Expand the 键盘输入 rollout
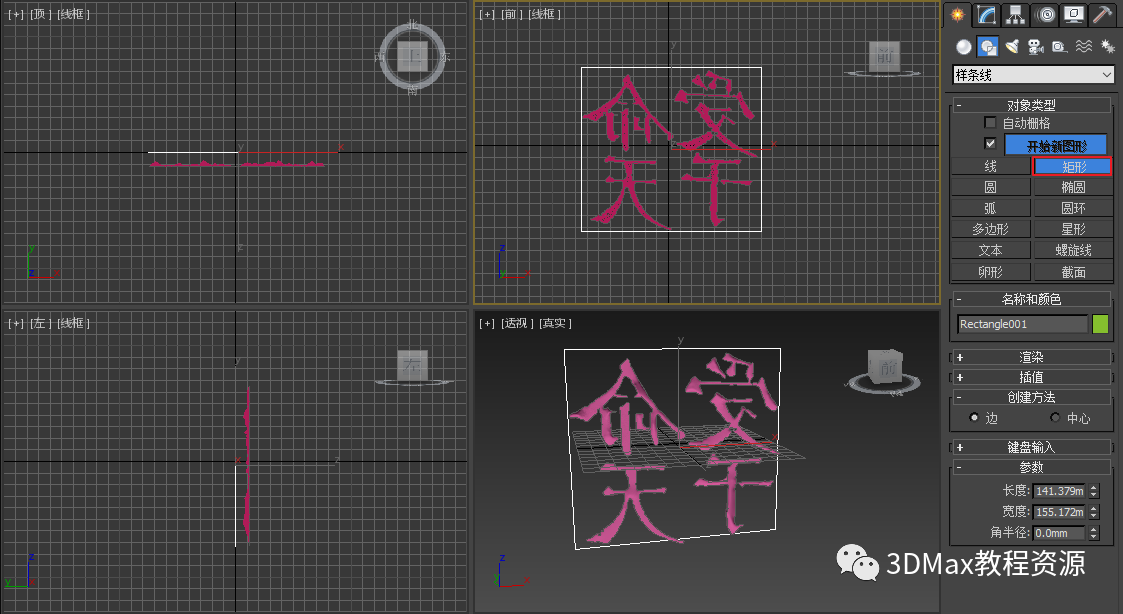This screenshot has width=1123, height=614. coord(1031,447)
